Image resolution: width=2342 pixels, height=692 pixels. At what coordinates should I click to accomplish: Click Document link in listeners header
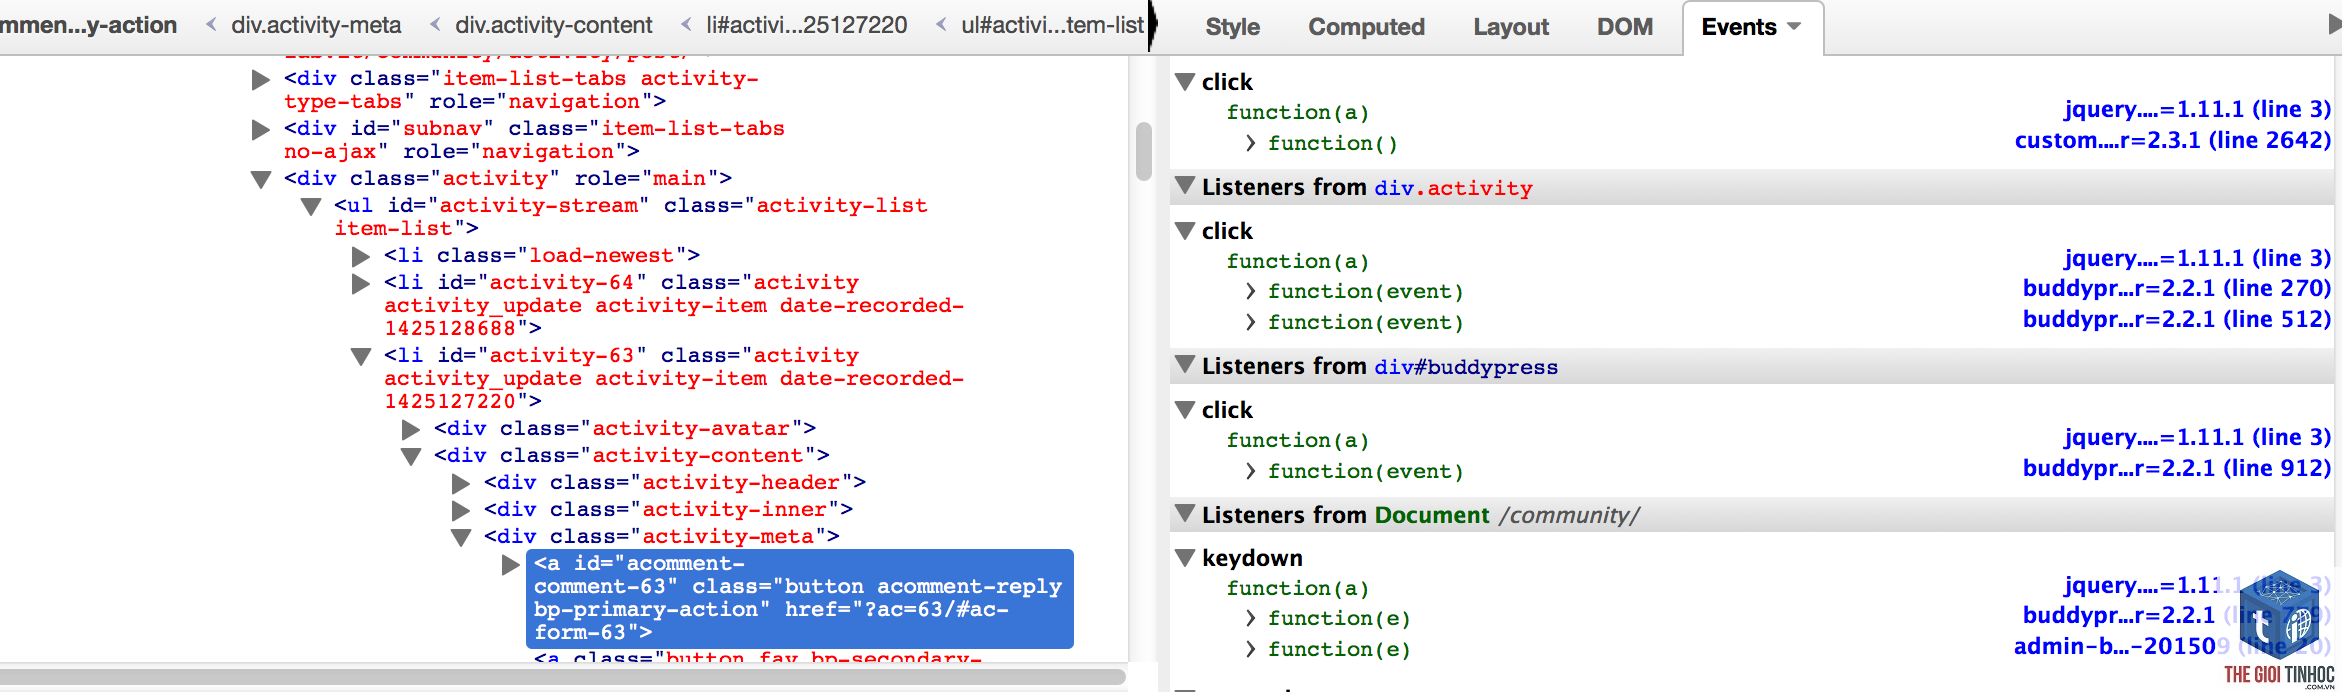coord(1432,515)
